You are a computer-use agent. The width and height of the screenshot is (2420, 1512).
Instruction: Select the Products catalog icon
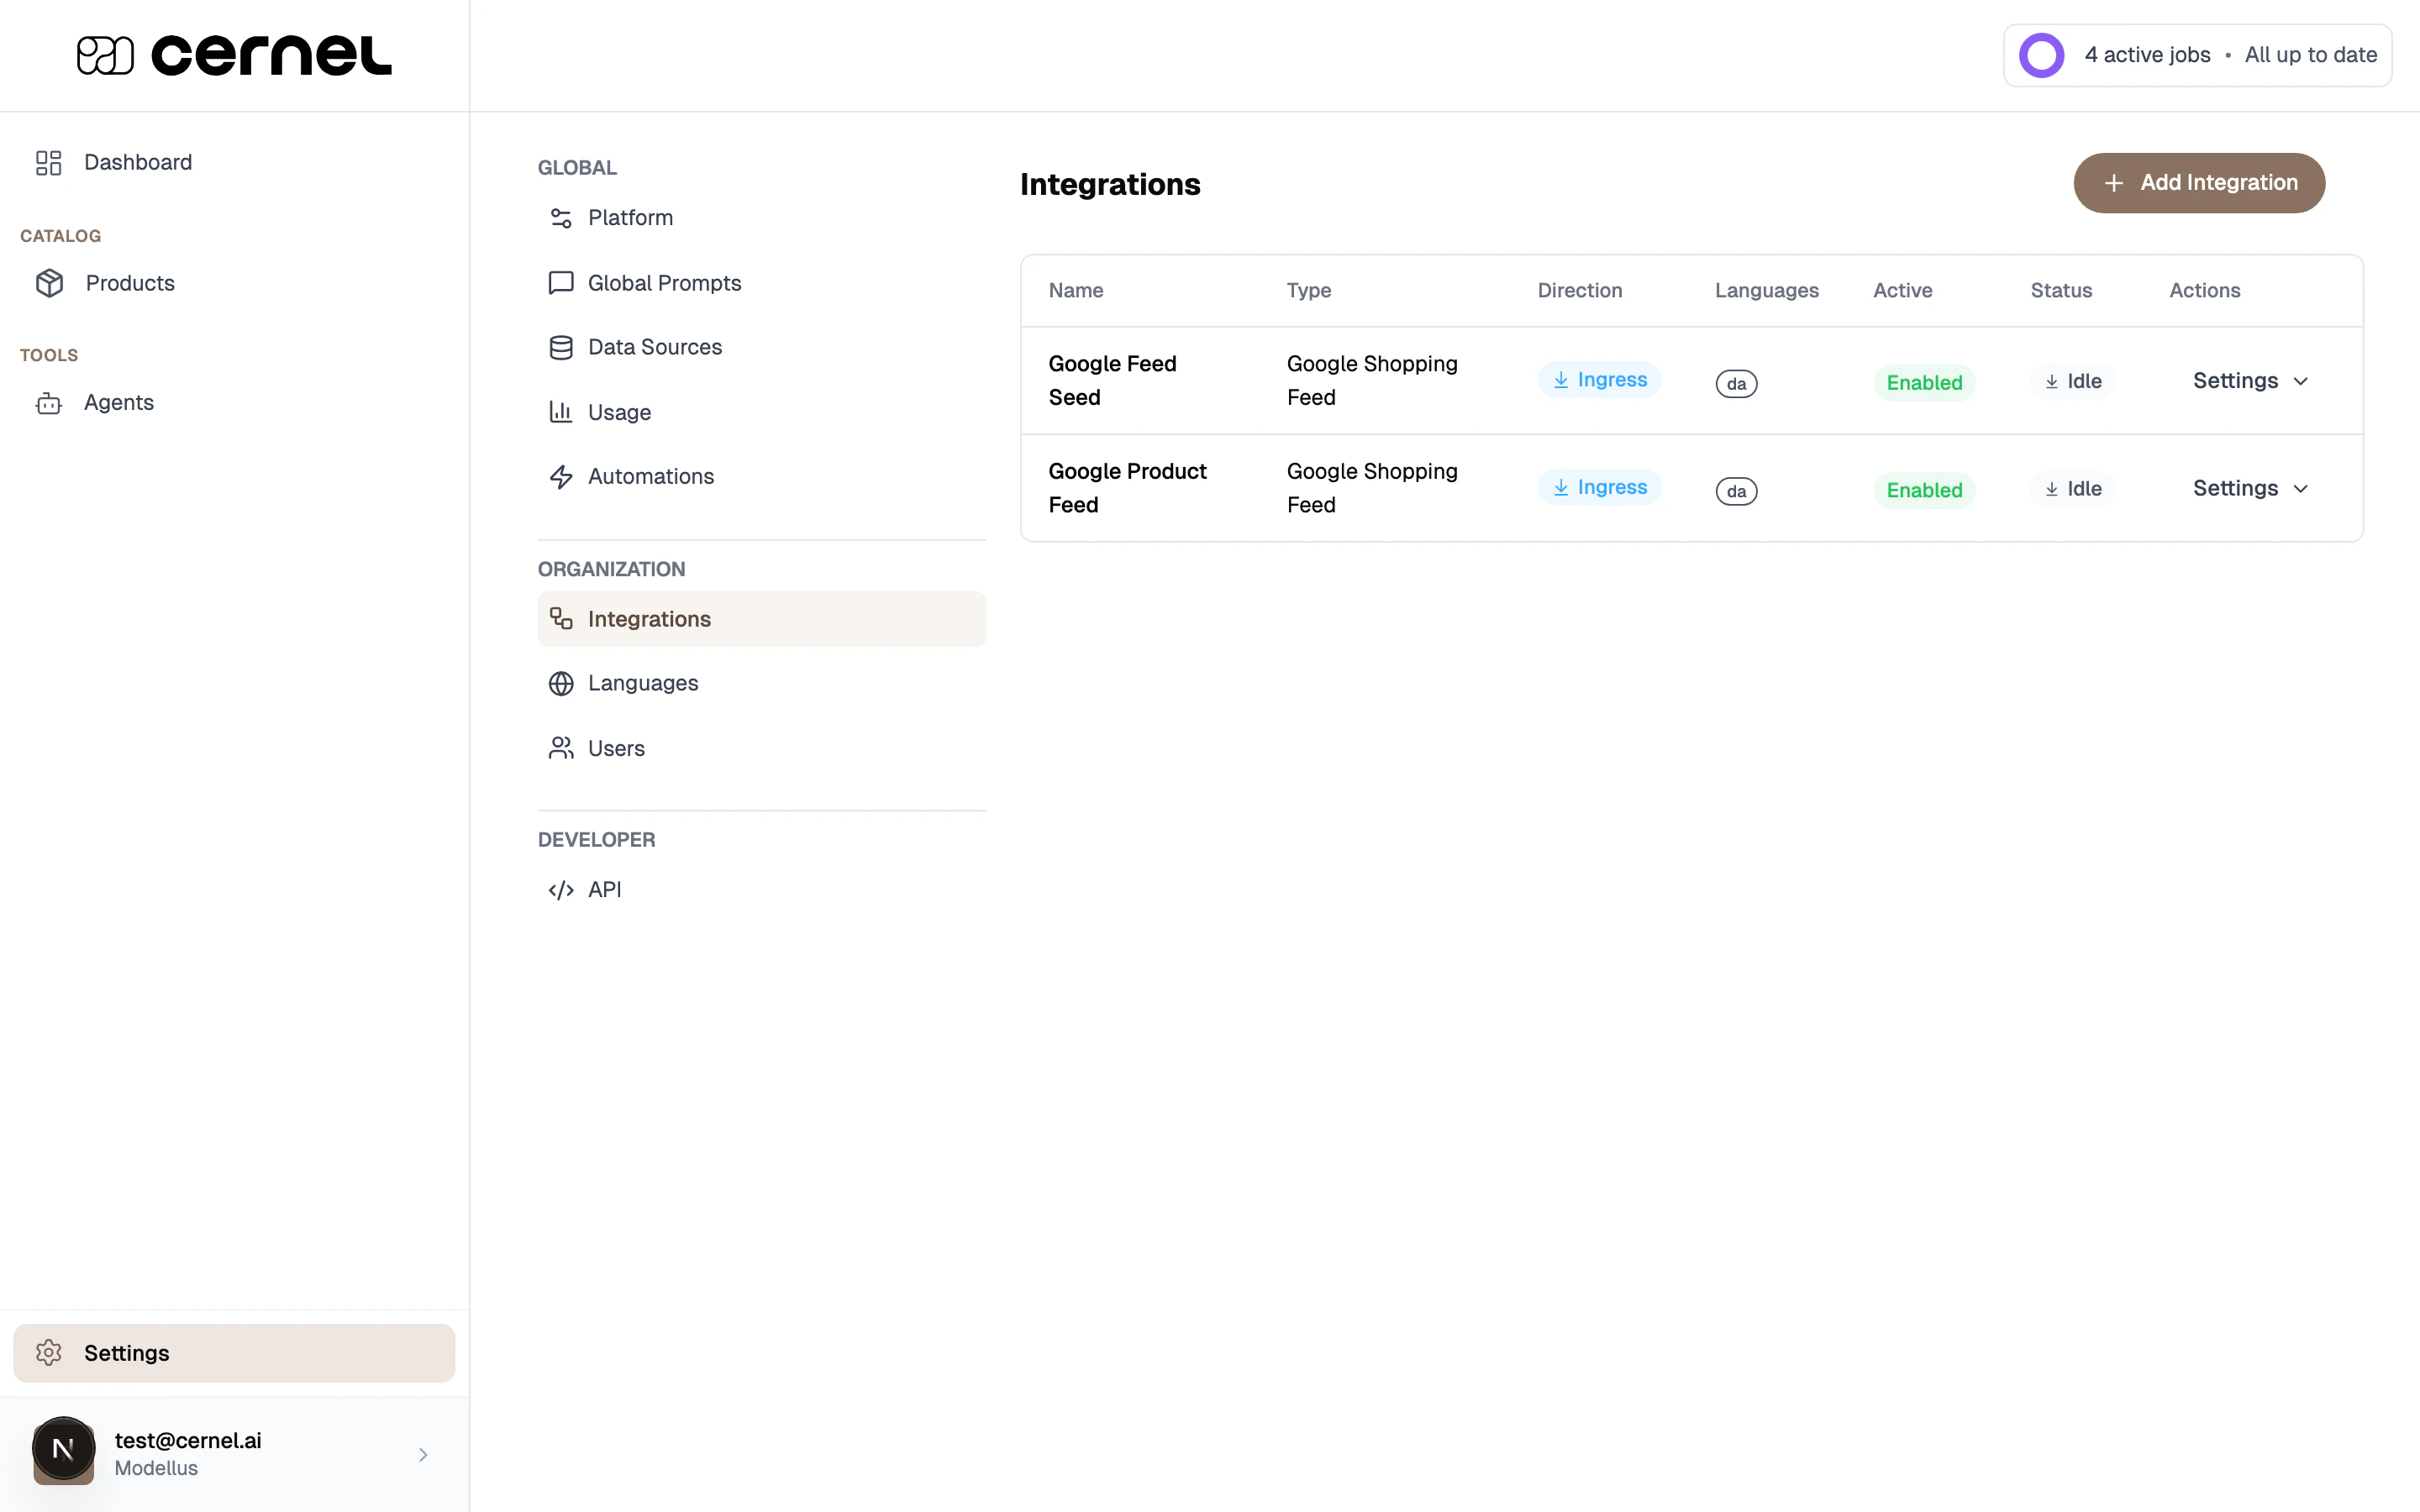click(49, 283)
